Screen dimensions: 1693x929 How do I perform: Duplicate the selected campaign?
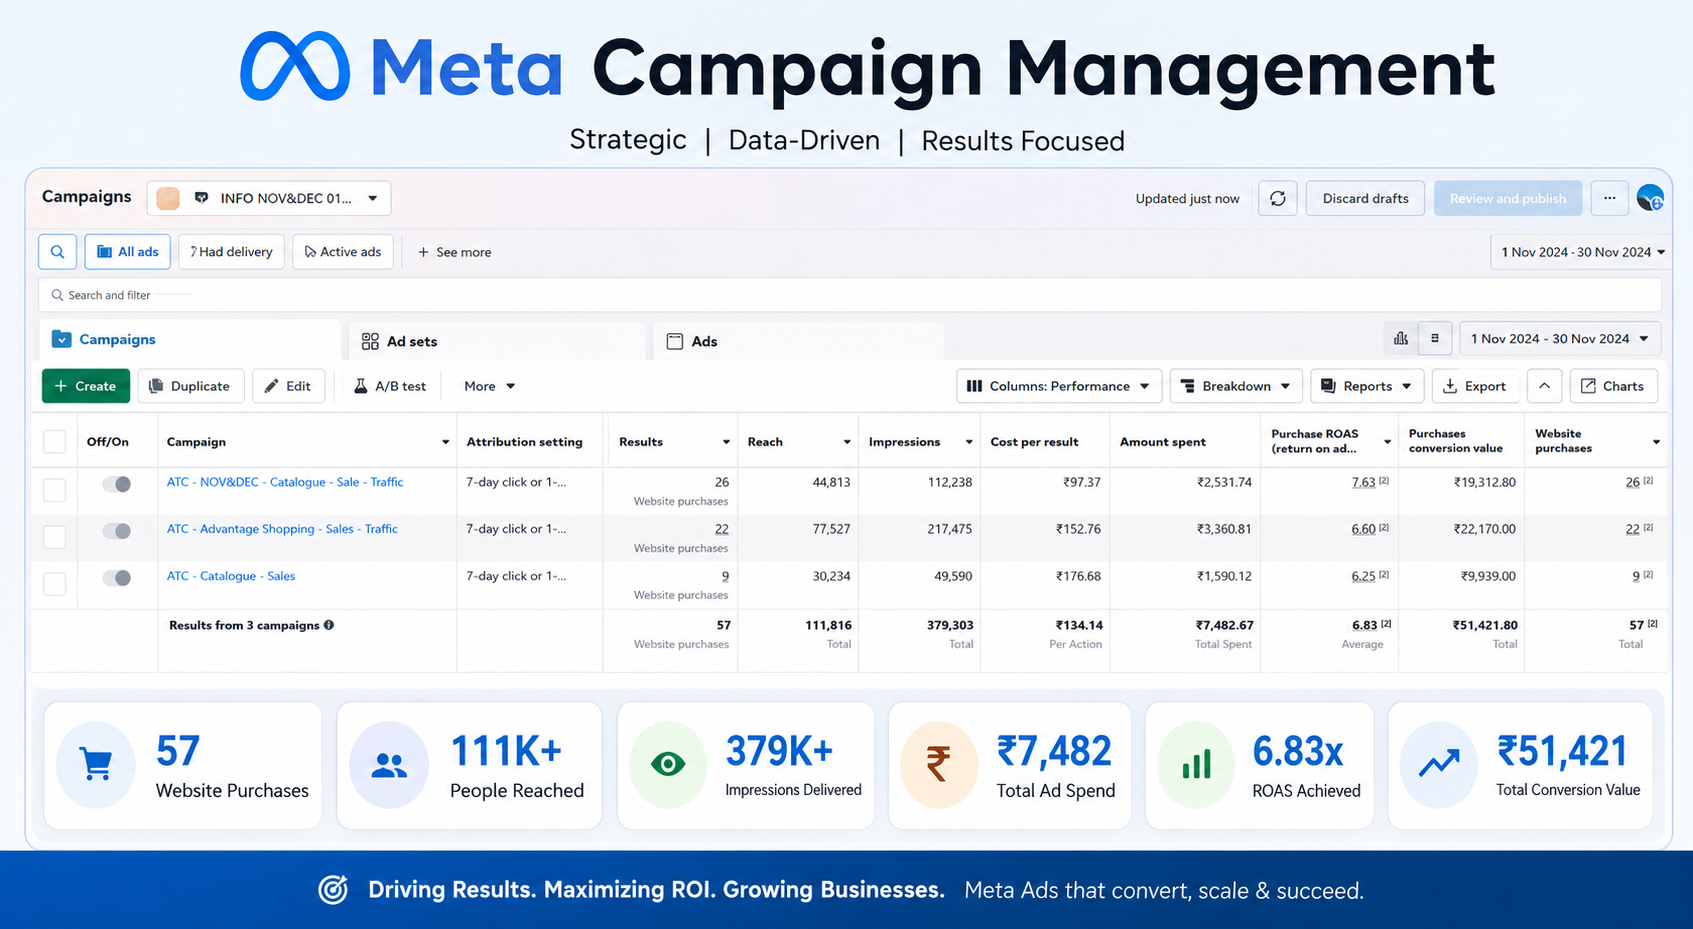pyautogui.click(x=190, y=386)
